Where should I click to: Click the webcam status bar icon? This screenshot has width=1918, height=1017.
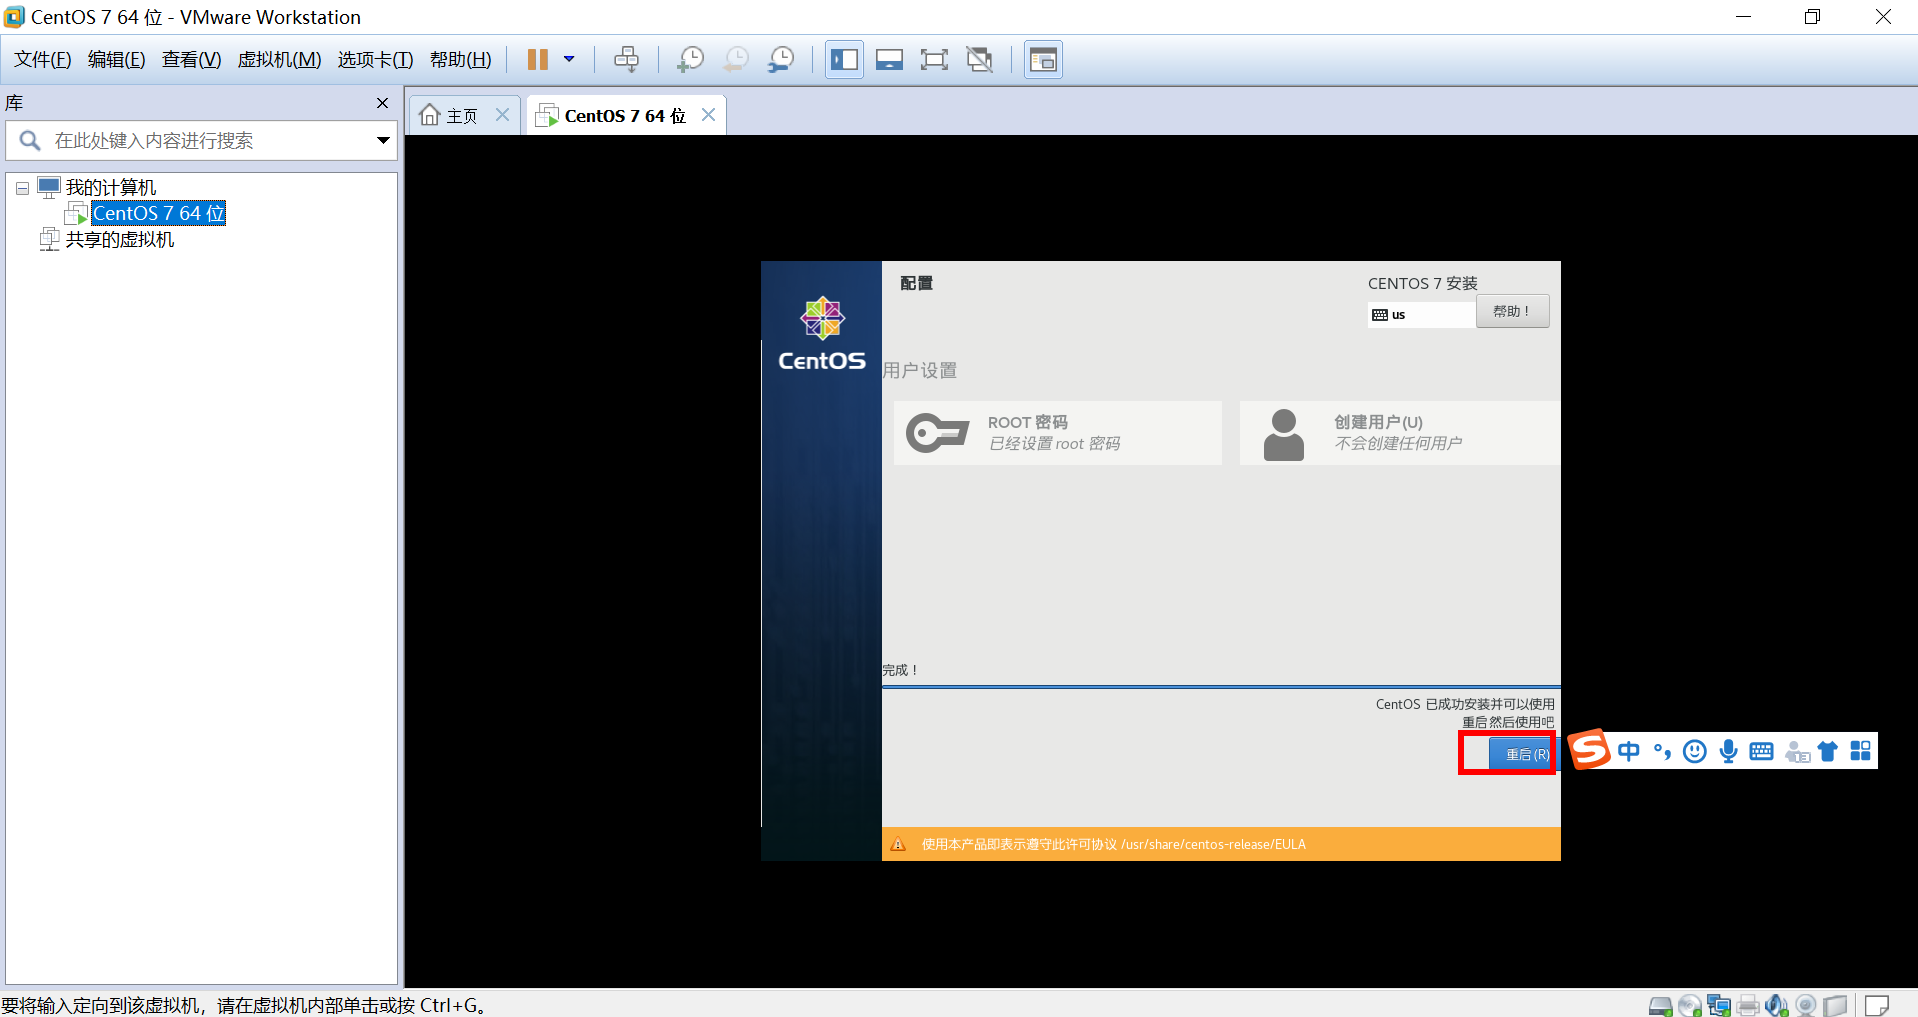click(1806, 1006)
